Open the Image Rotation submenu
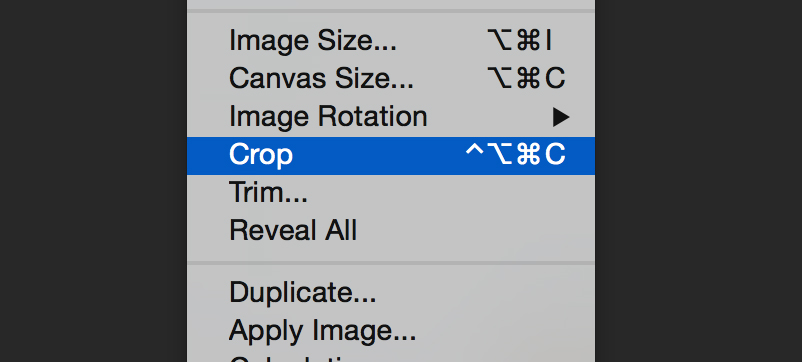 click(x=391, y=117)
